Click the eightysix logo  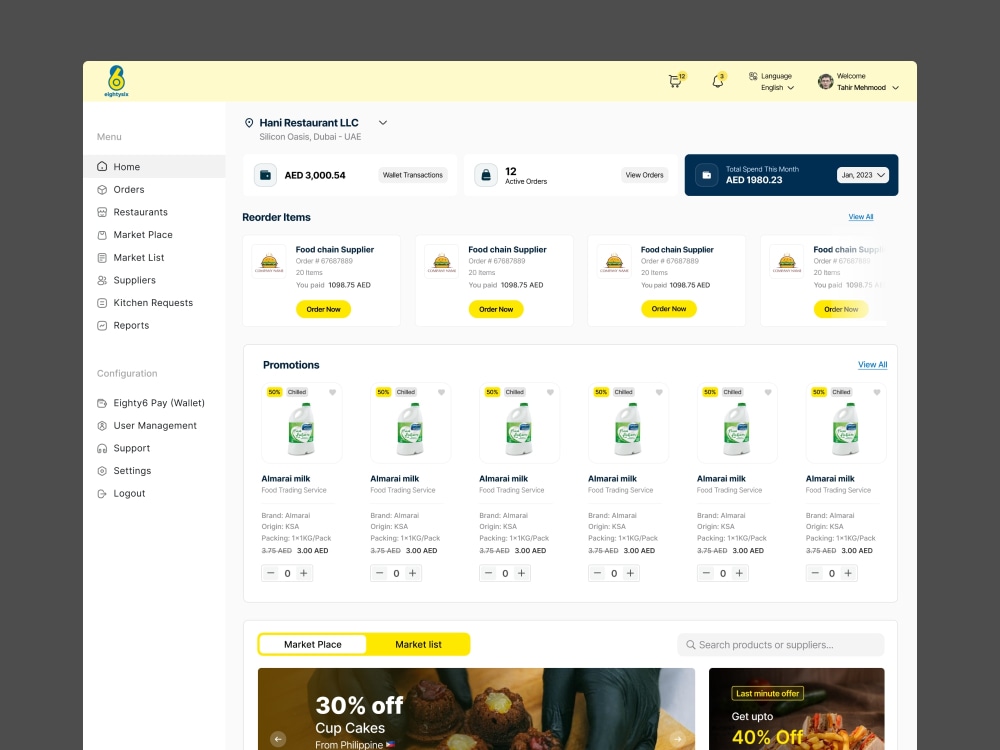click(116, 81)
